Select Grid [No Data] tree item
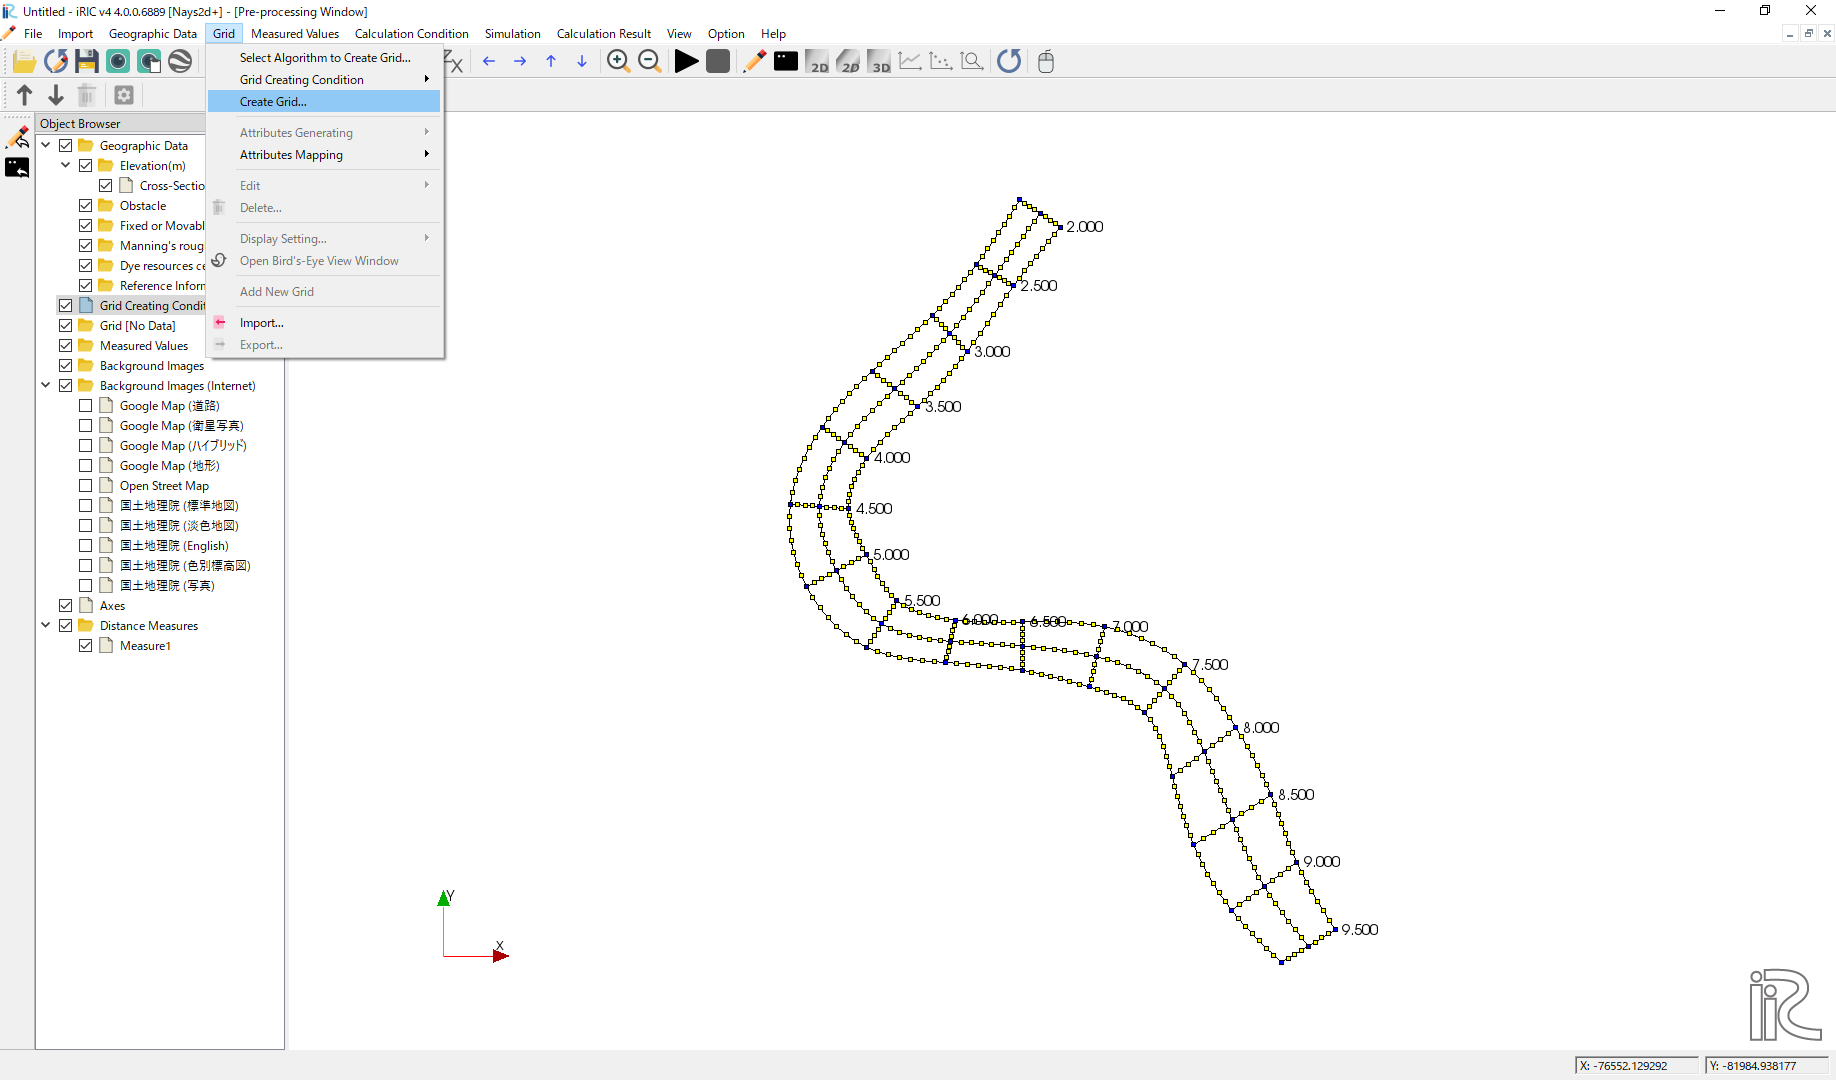 pyautogui.click(x=137, y=326)
